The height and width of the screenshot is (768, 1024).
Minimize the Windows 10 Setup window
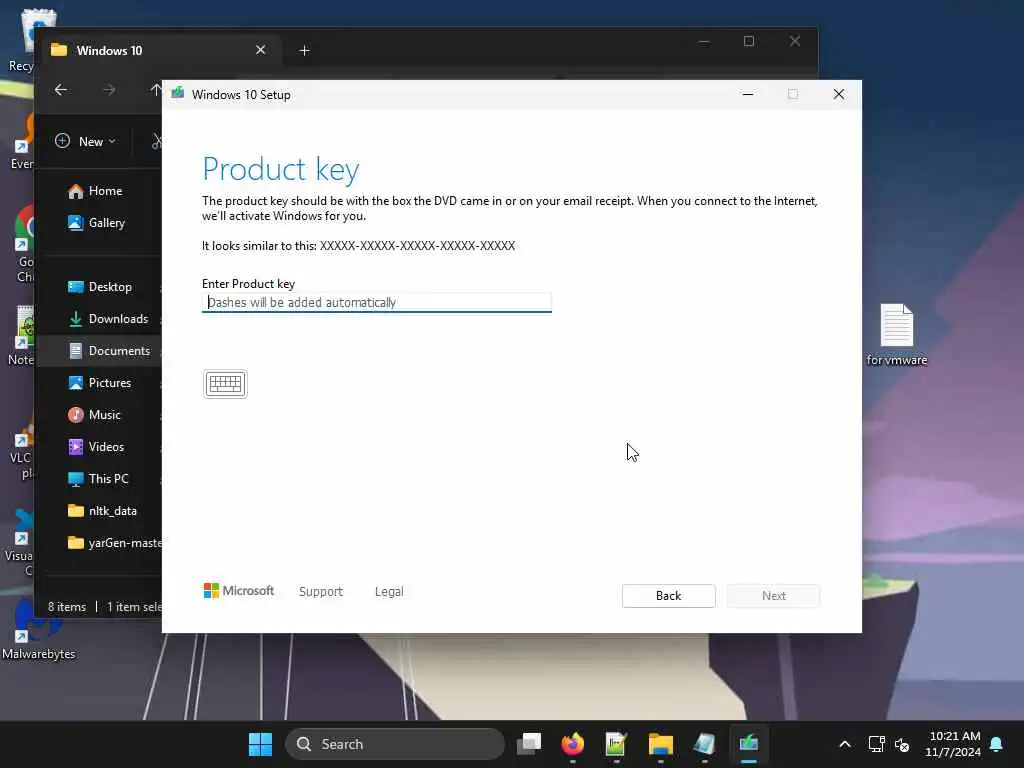(x=748, y=95)
